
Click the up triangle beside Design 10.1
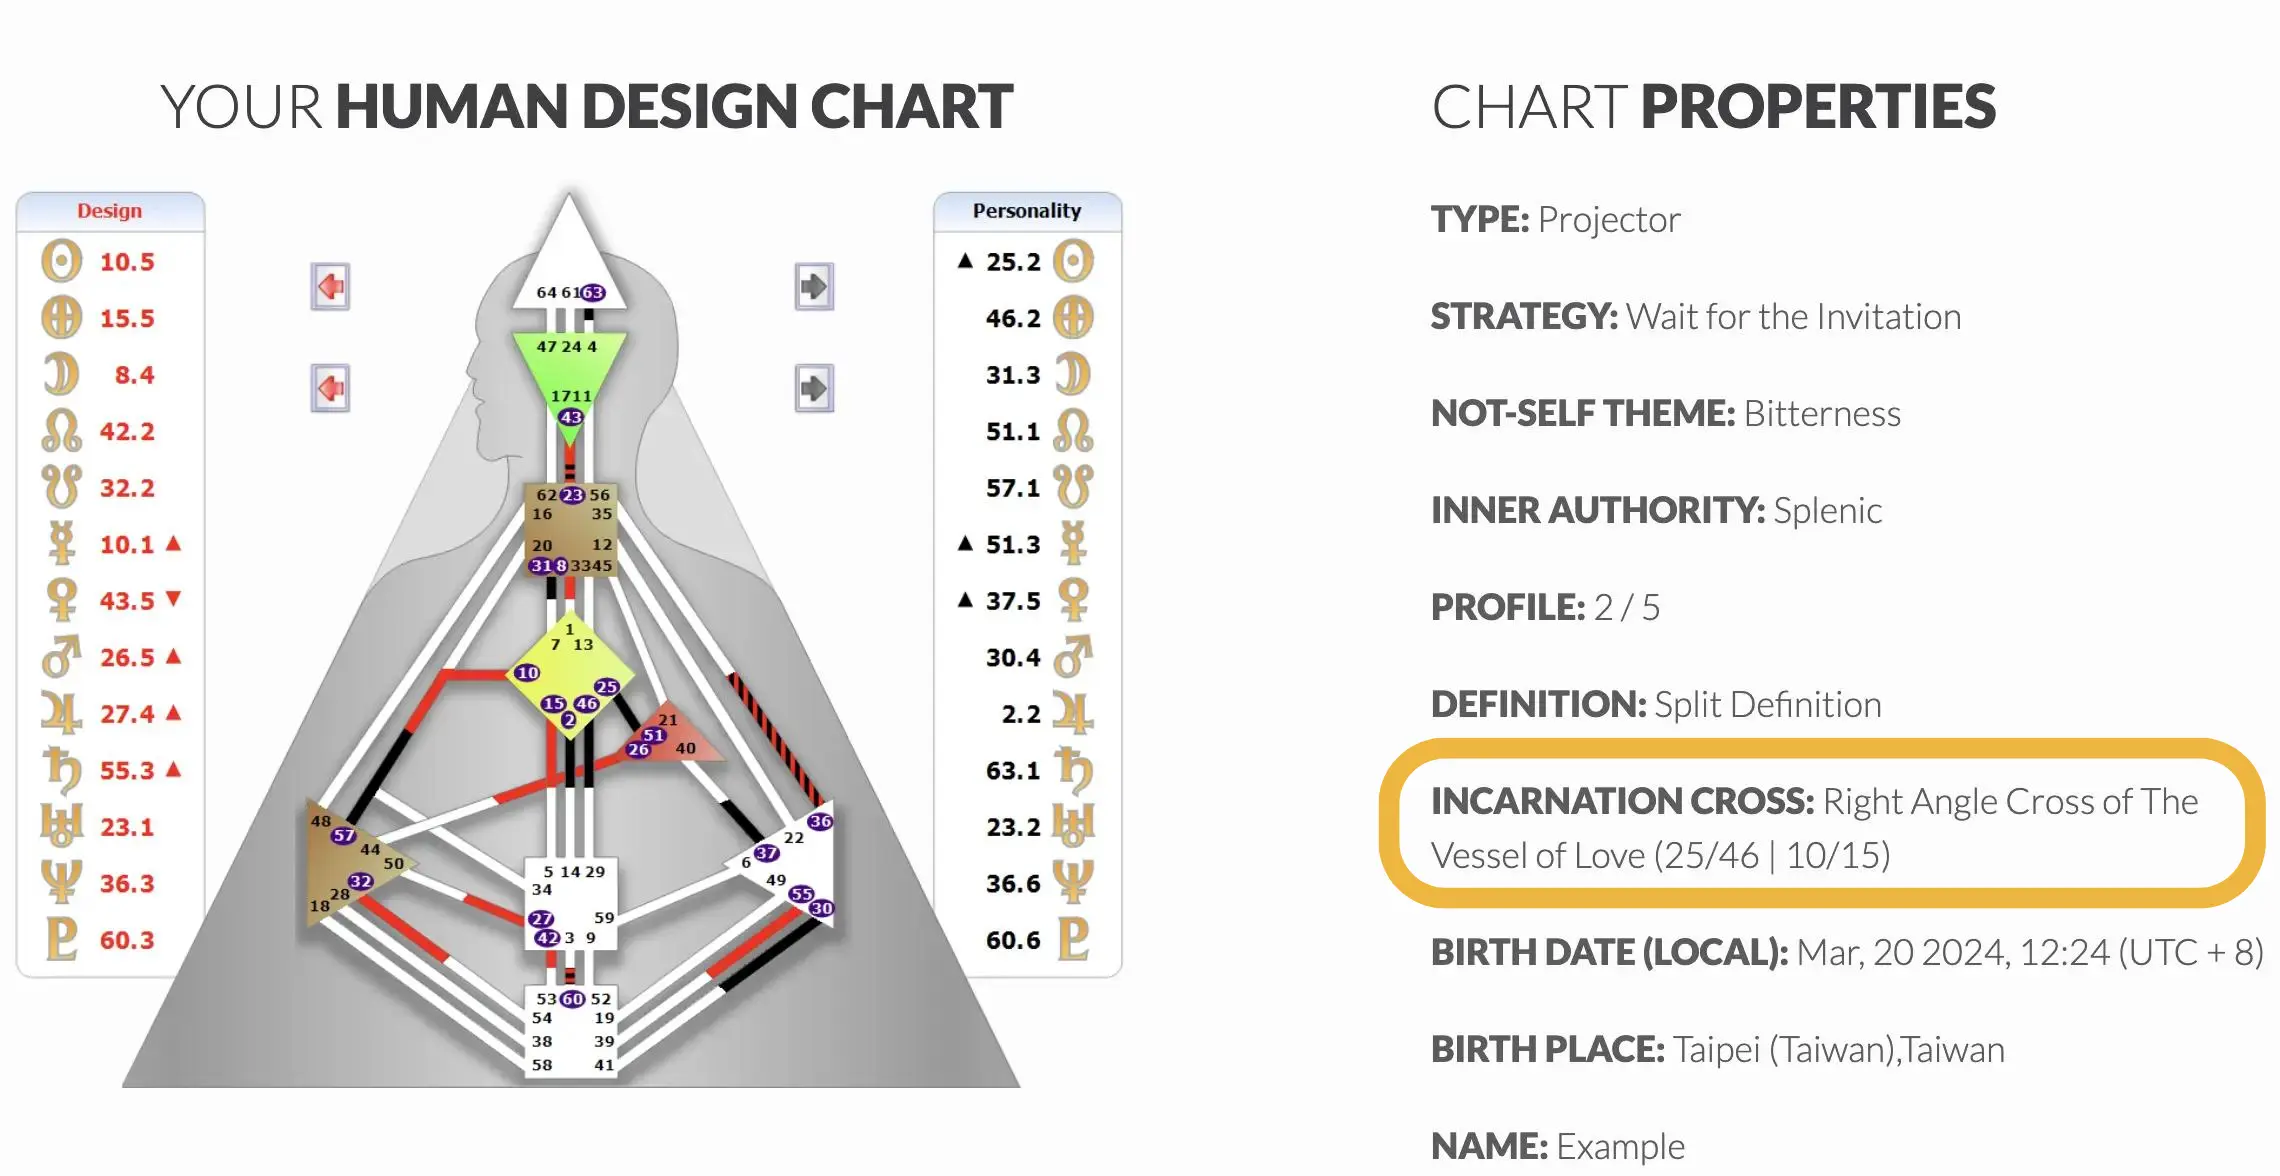click(x=173, y=543)
